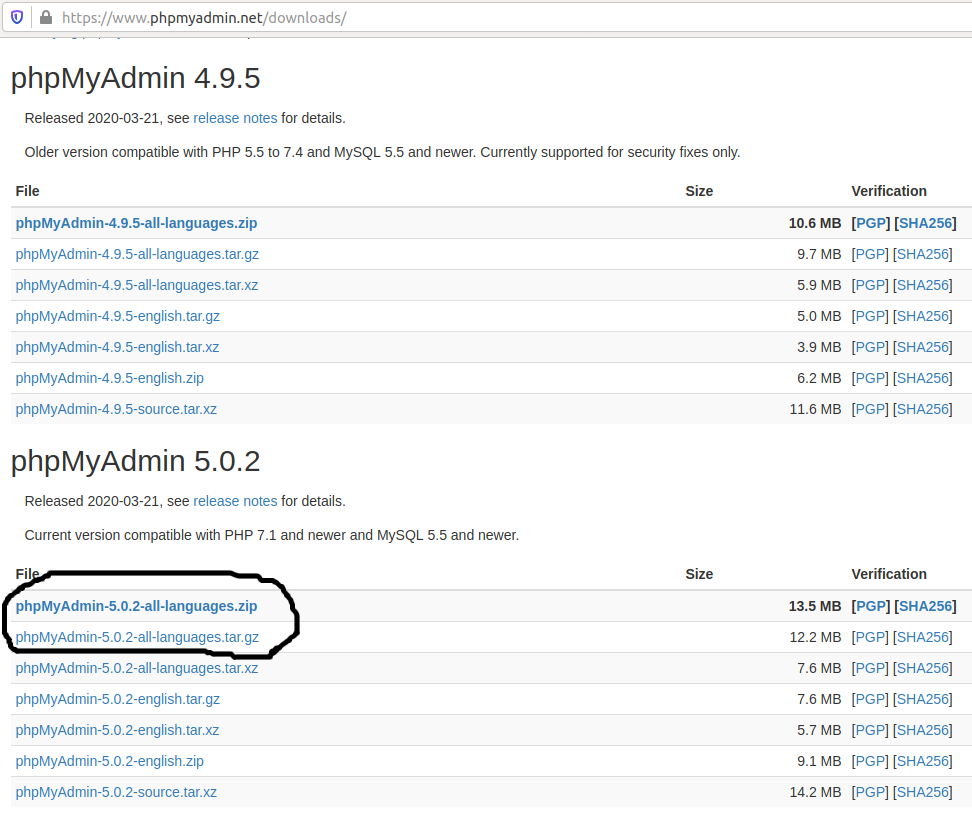Open SHA256 checksum for 5.0.2-all-languages.zip
This screenshot has width=972, height=821.
click(925, 606)
